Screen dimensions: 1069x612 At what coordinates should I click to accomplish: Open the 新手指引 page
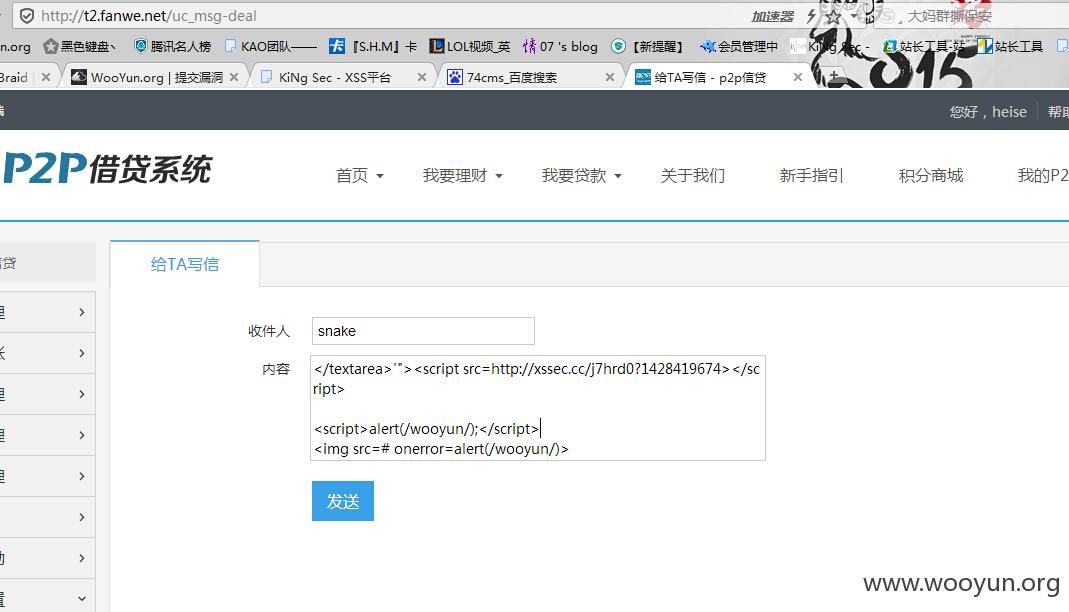tap(811, 175)
